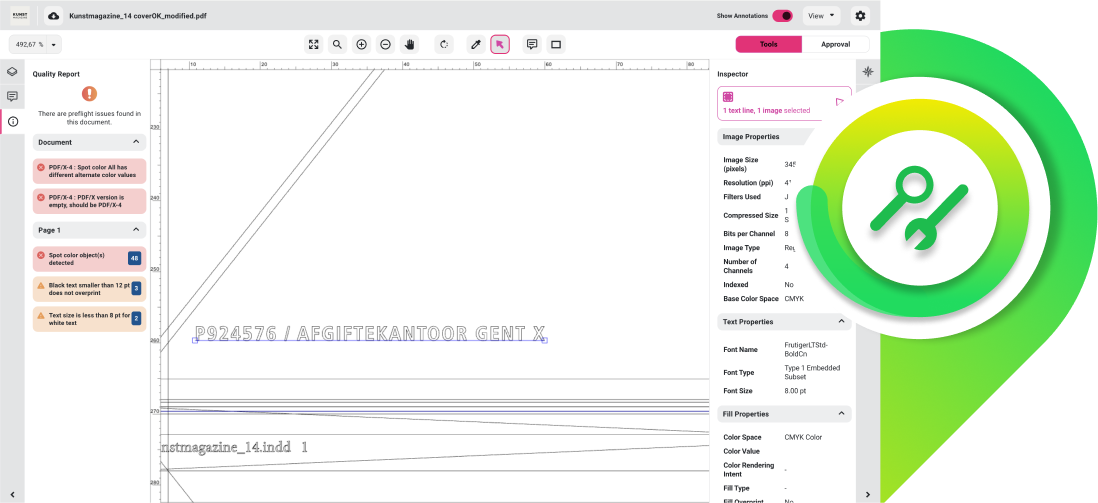The width and height of the screenshot is (1098, 503).
Task: Click the fit-to-screen icon
Action: [x=314, y=45]
